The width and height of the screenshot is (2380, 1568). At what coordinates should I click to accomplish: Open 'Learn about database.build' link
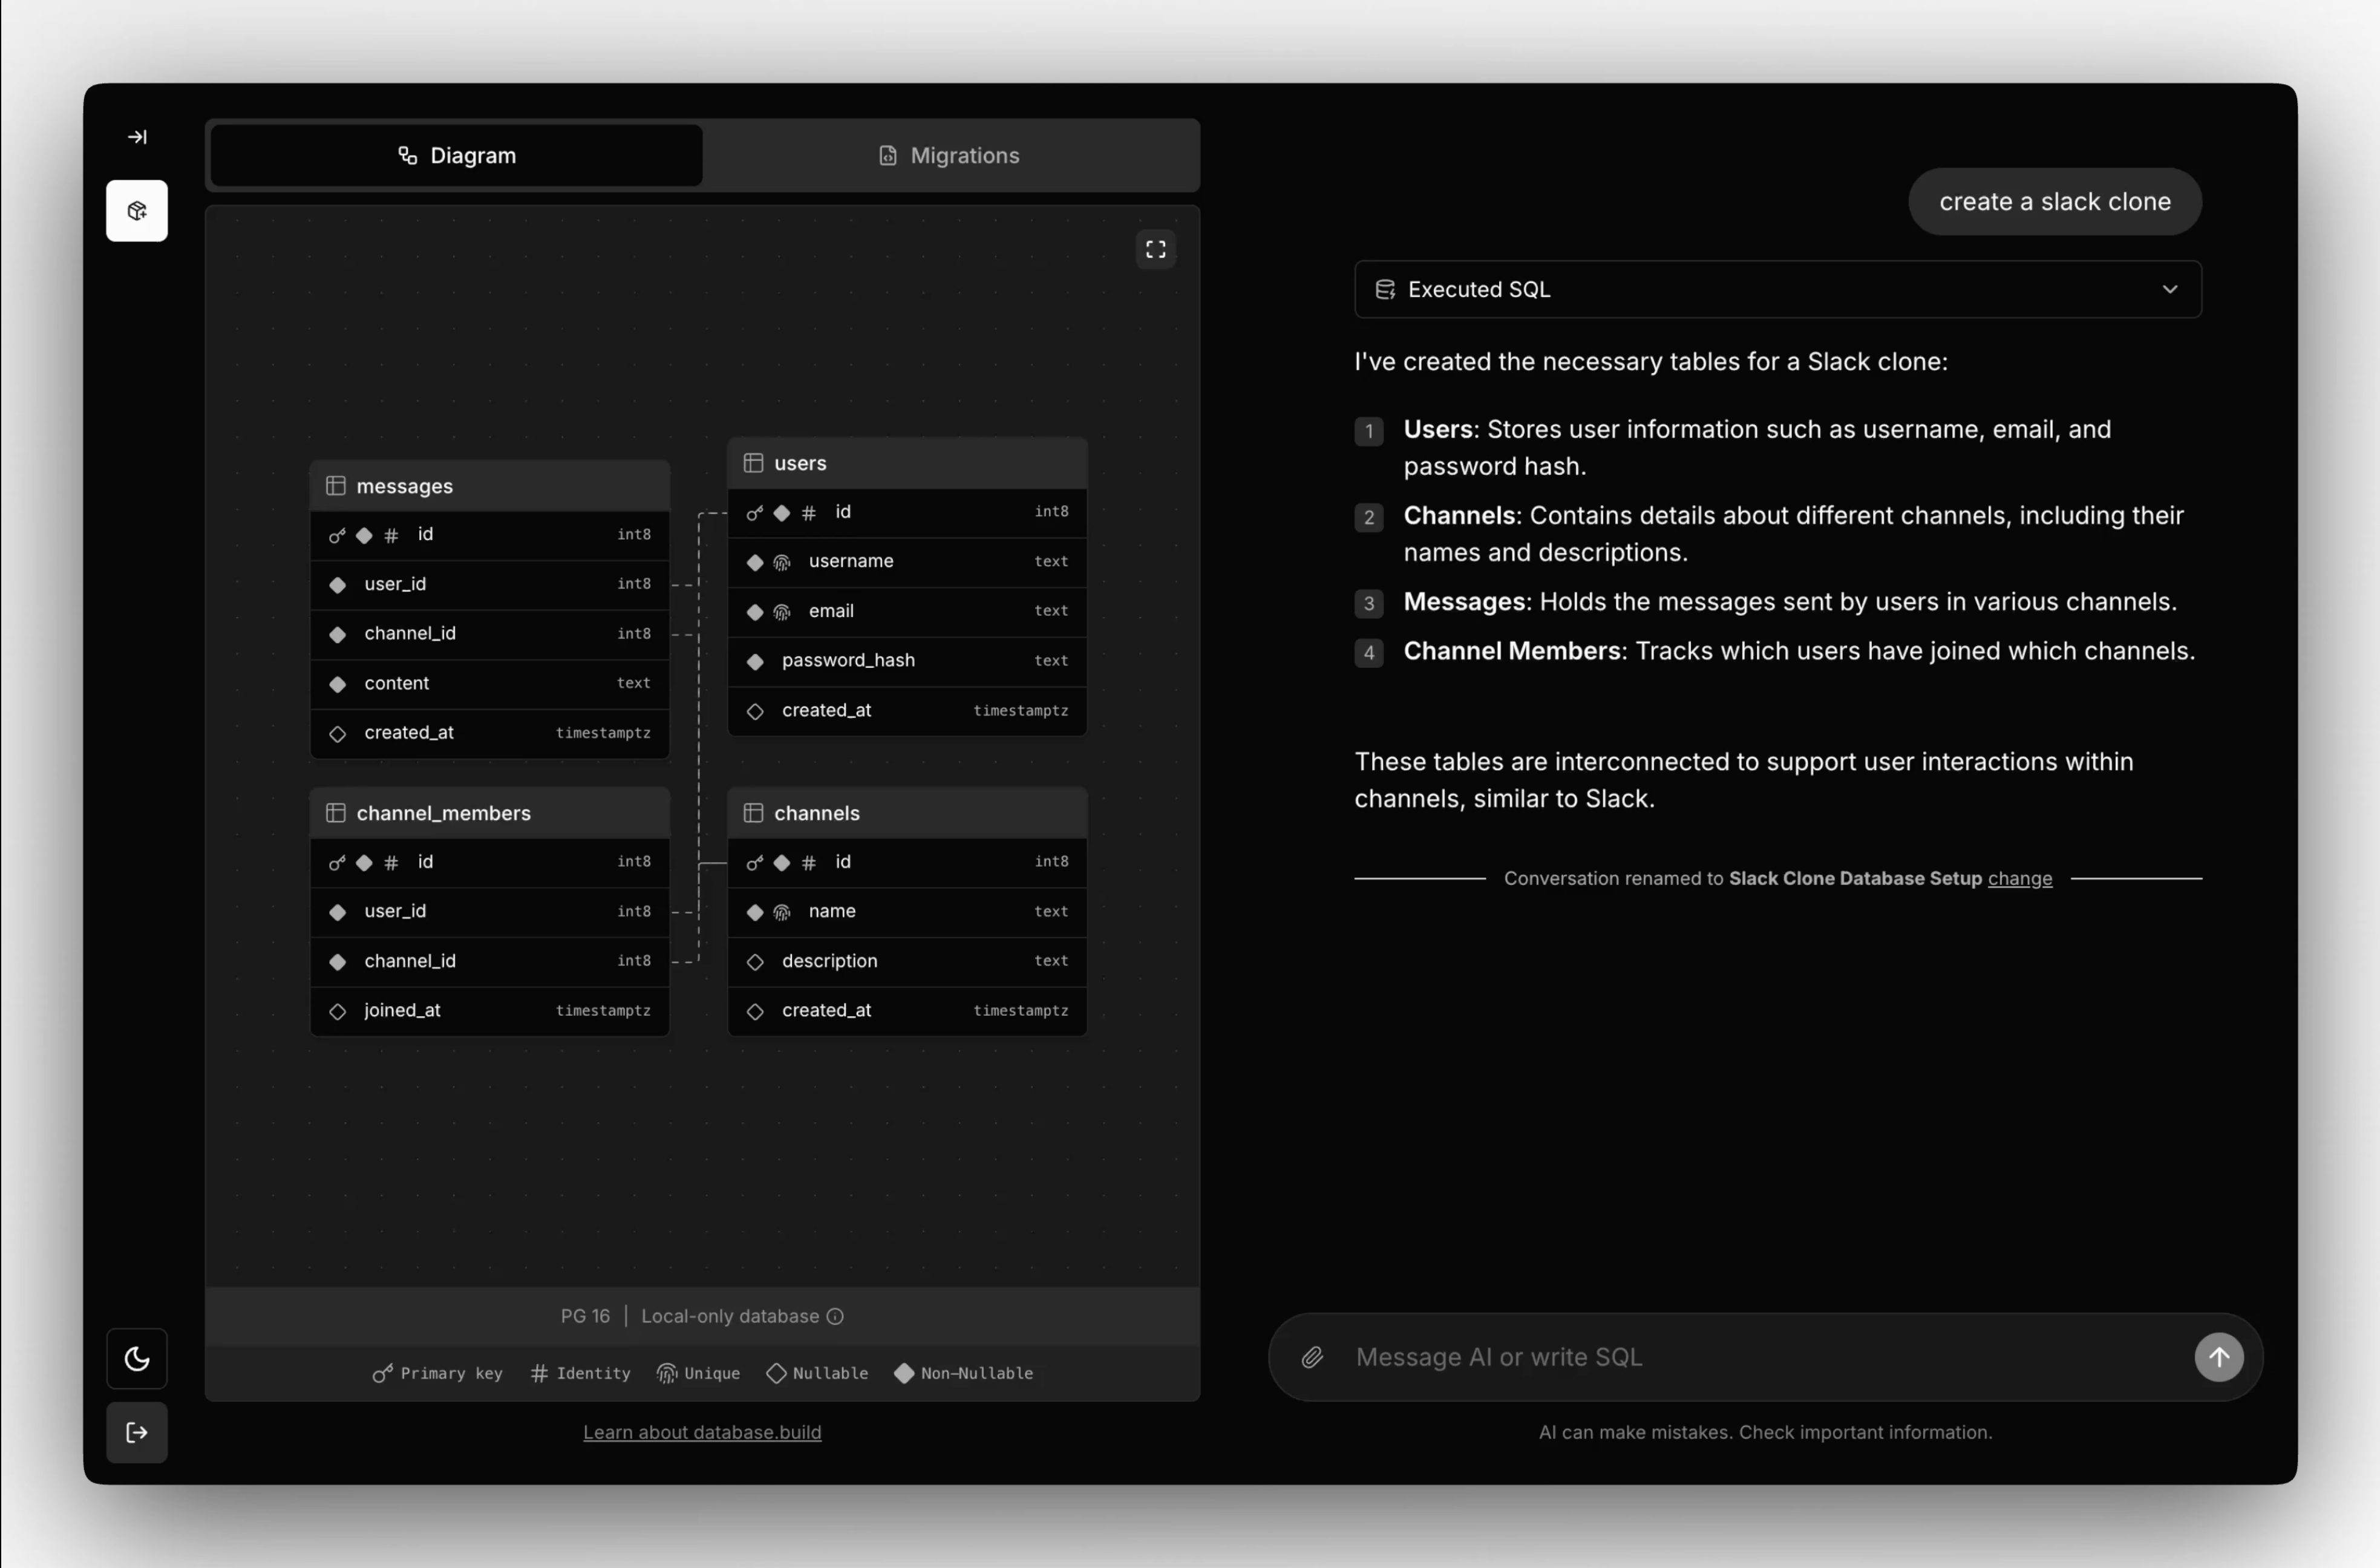coord(702,1432)
